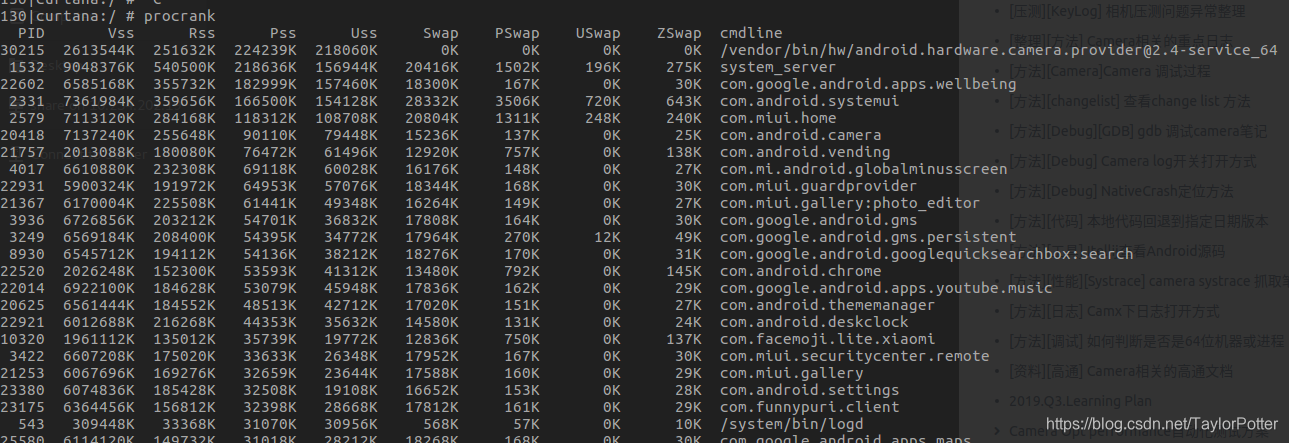
Task: Select the cmdline column header
Action: (751, 34)
